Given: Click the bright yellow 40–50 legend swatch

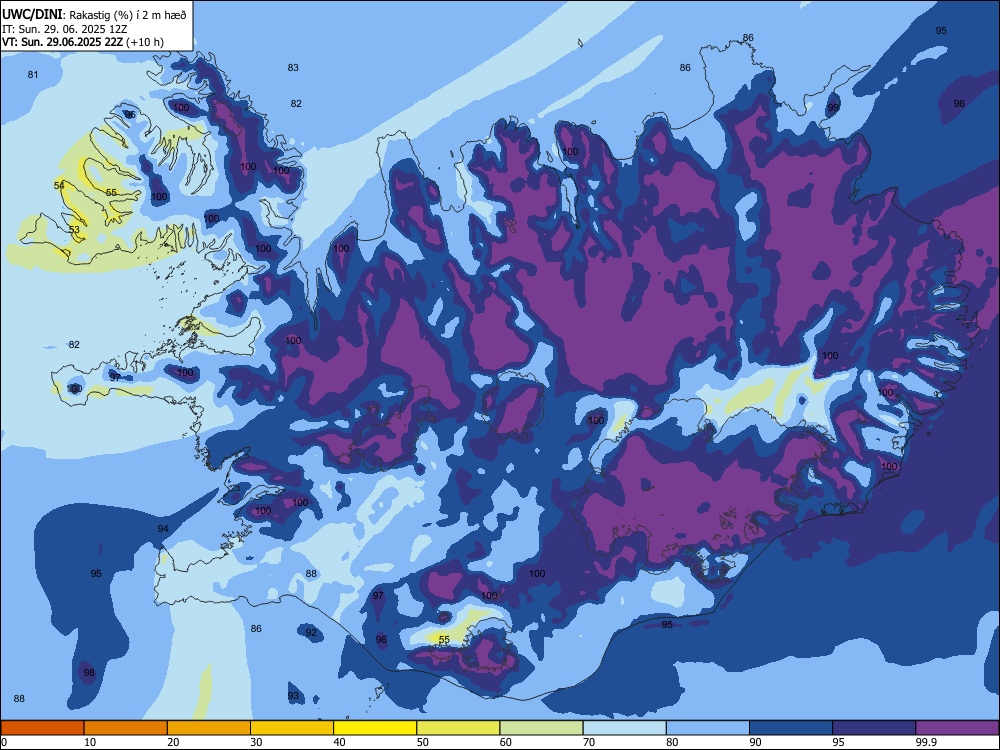Looking at the screenshot, I should 375,728.
